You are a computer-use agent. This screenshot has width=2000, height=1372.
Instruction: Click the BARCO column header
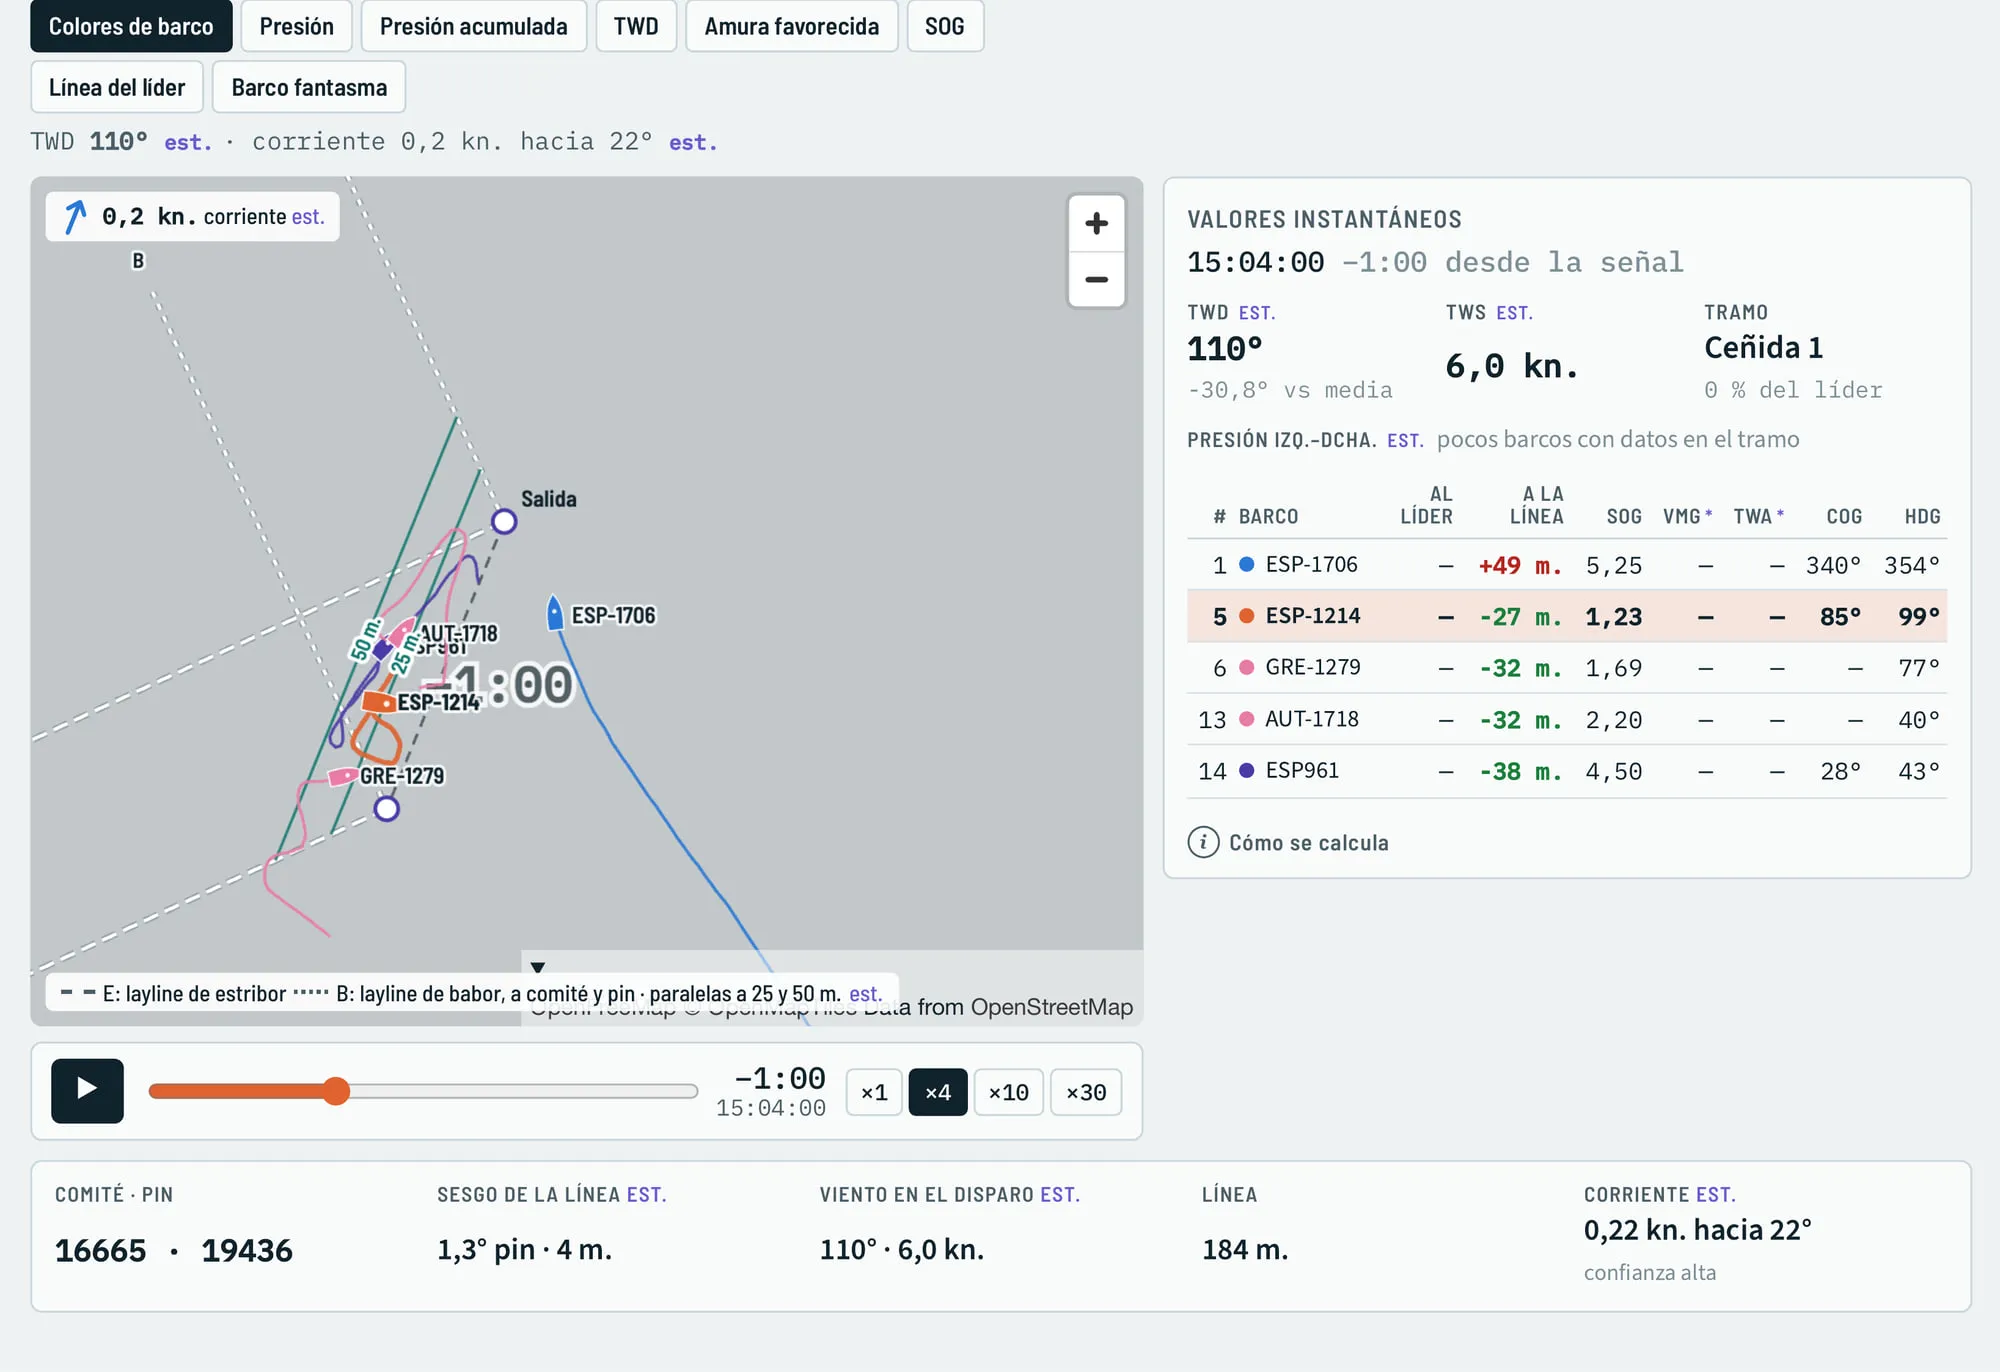1268,516
